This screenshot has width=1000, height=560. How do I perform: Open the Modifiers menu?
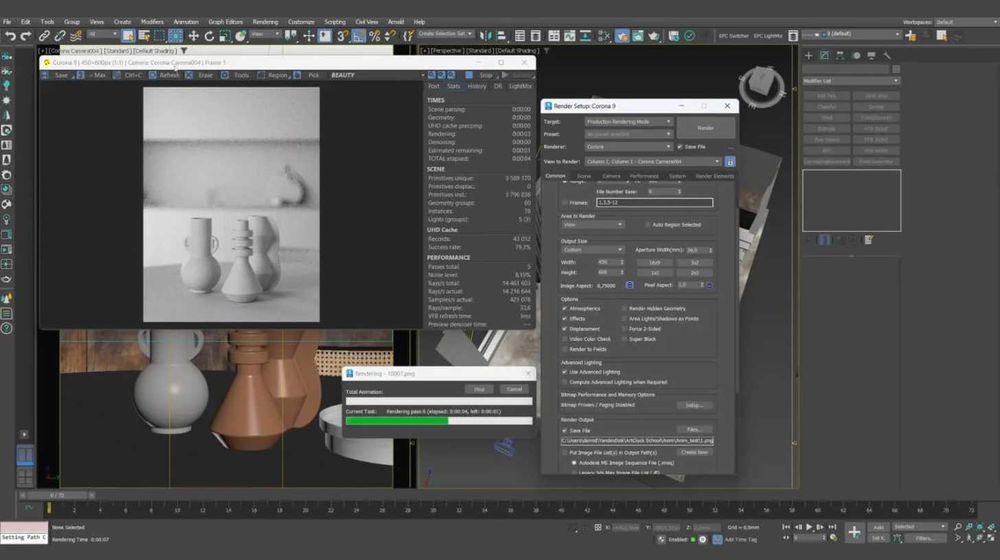click(152, 22)
